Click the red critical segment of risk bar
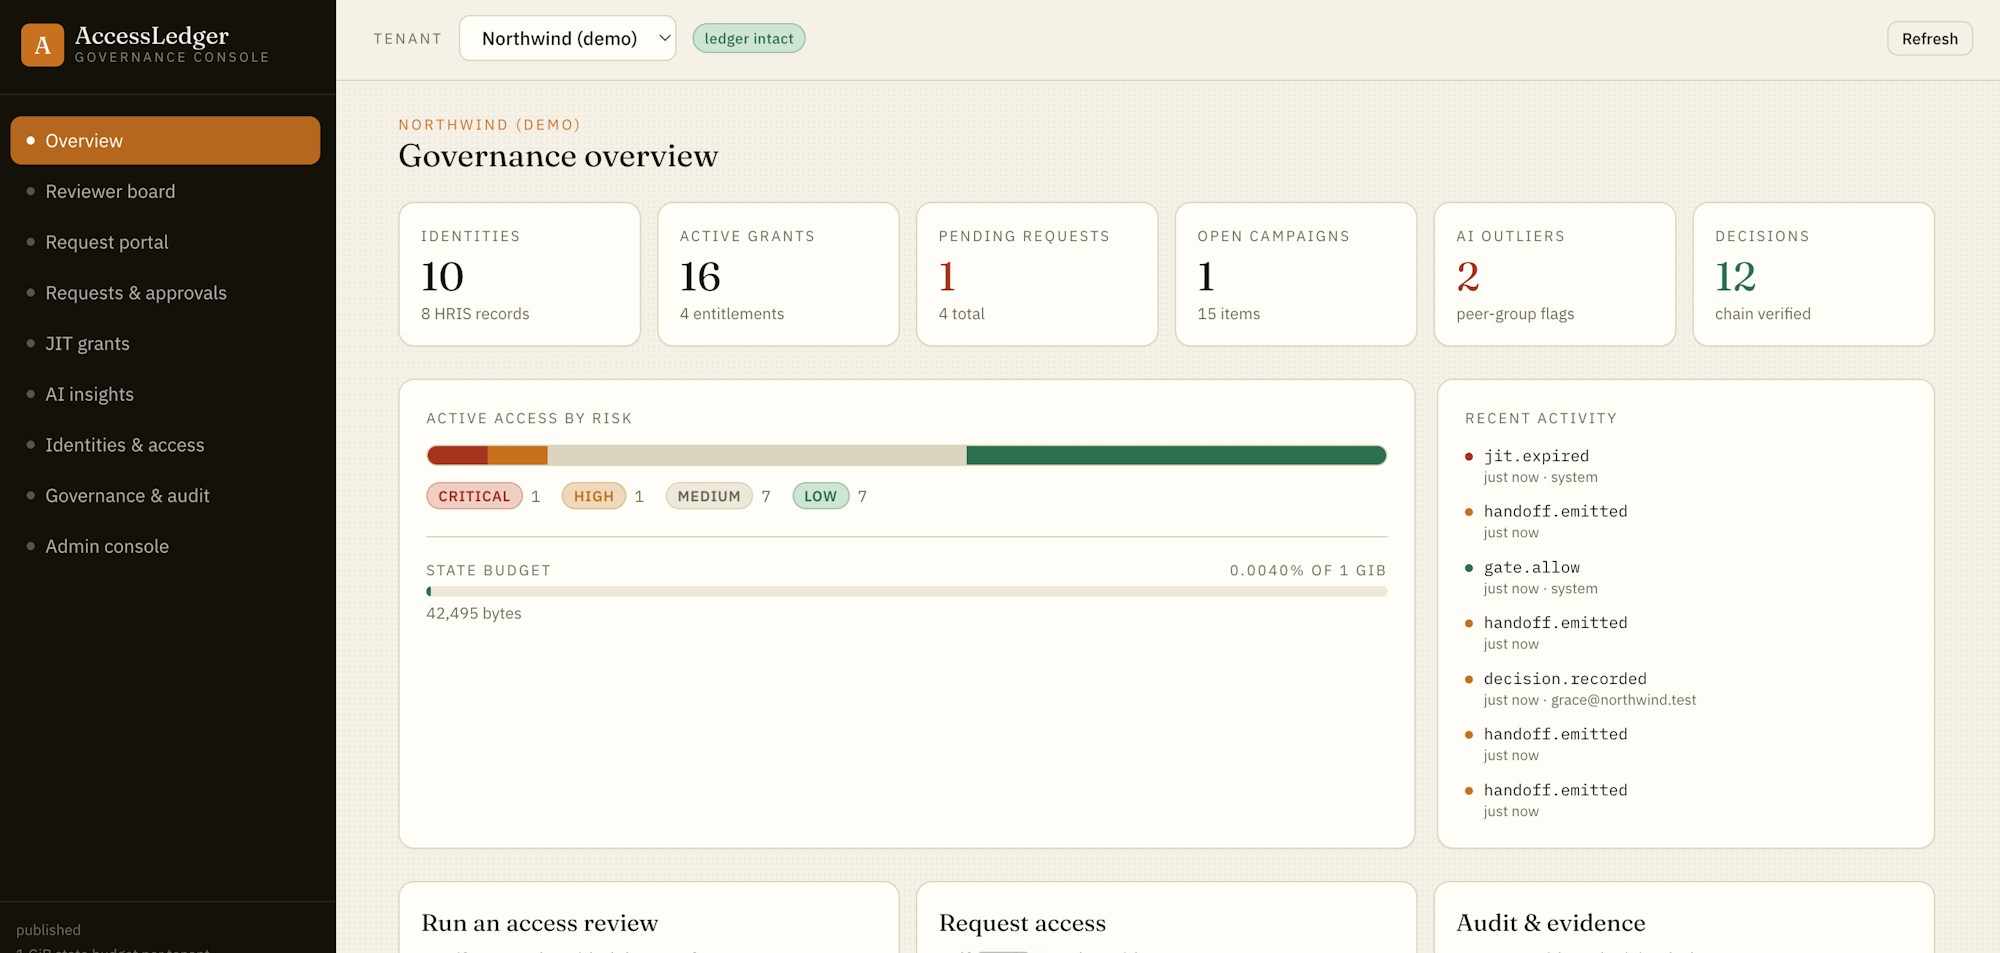 click(457, 455)
